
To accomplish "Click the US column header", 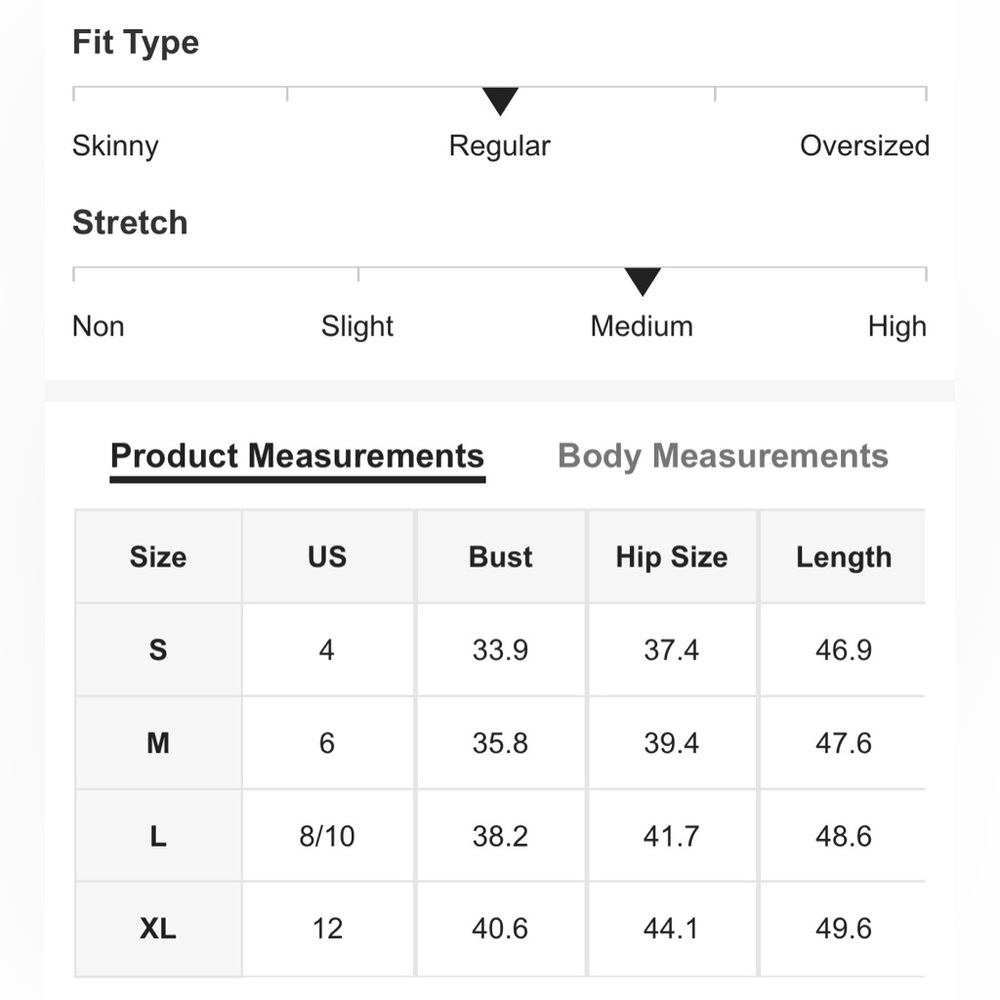I will pos(327,557).
